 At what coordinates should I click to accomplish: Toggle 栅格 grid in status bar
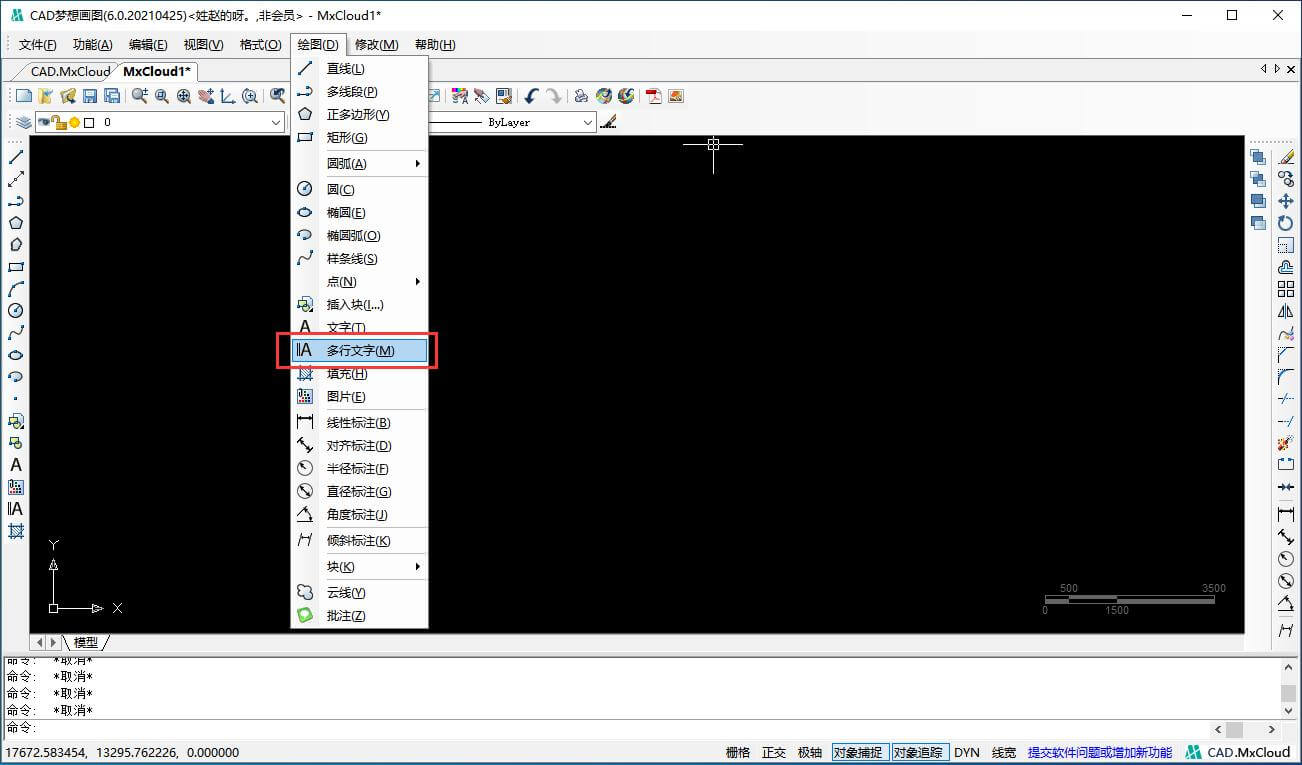coord(738,752)
